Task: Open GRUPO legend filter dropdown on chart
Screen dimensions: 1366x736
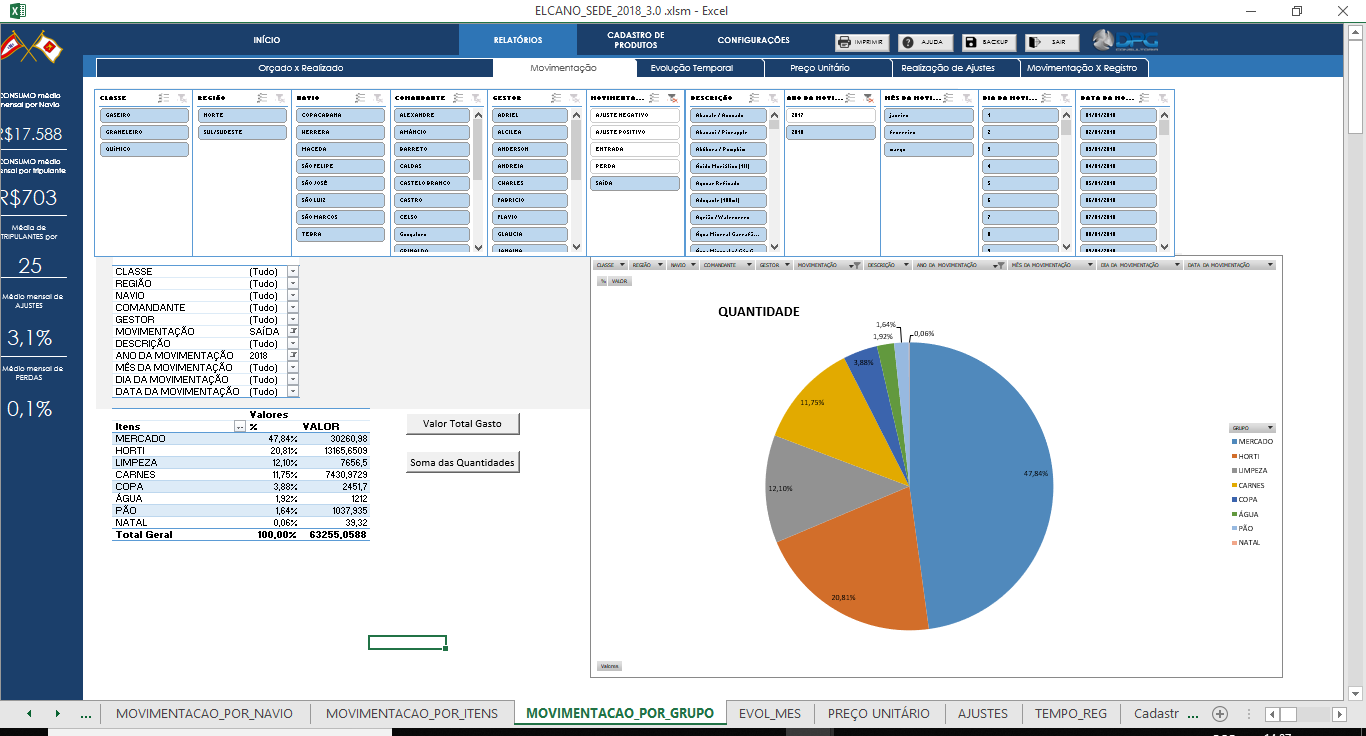Action: (x=1270, y=427)
